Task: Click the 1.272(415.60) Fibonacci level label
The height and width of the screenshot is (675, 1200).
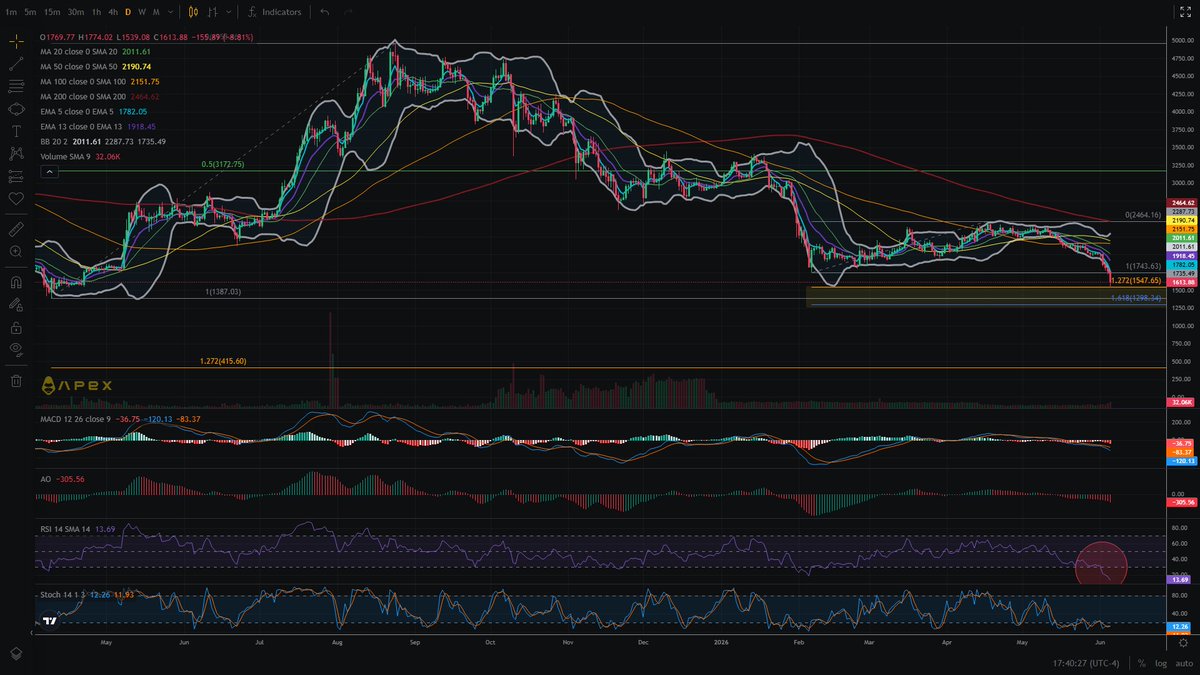Action: click(223, 361)
